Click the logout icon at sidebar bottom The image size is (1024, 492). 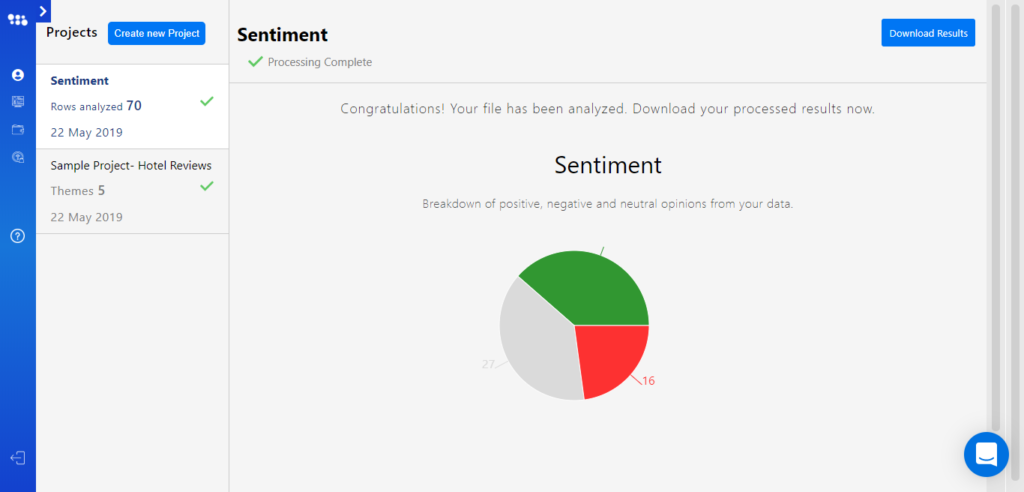coord(18,458)
